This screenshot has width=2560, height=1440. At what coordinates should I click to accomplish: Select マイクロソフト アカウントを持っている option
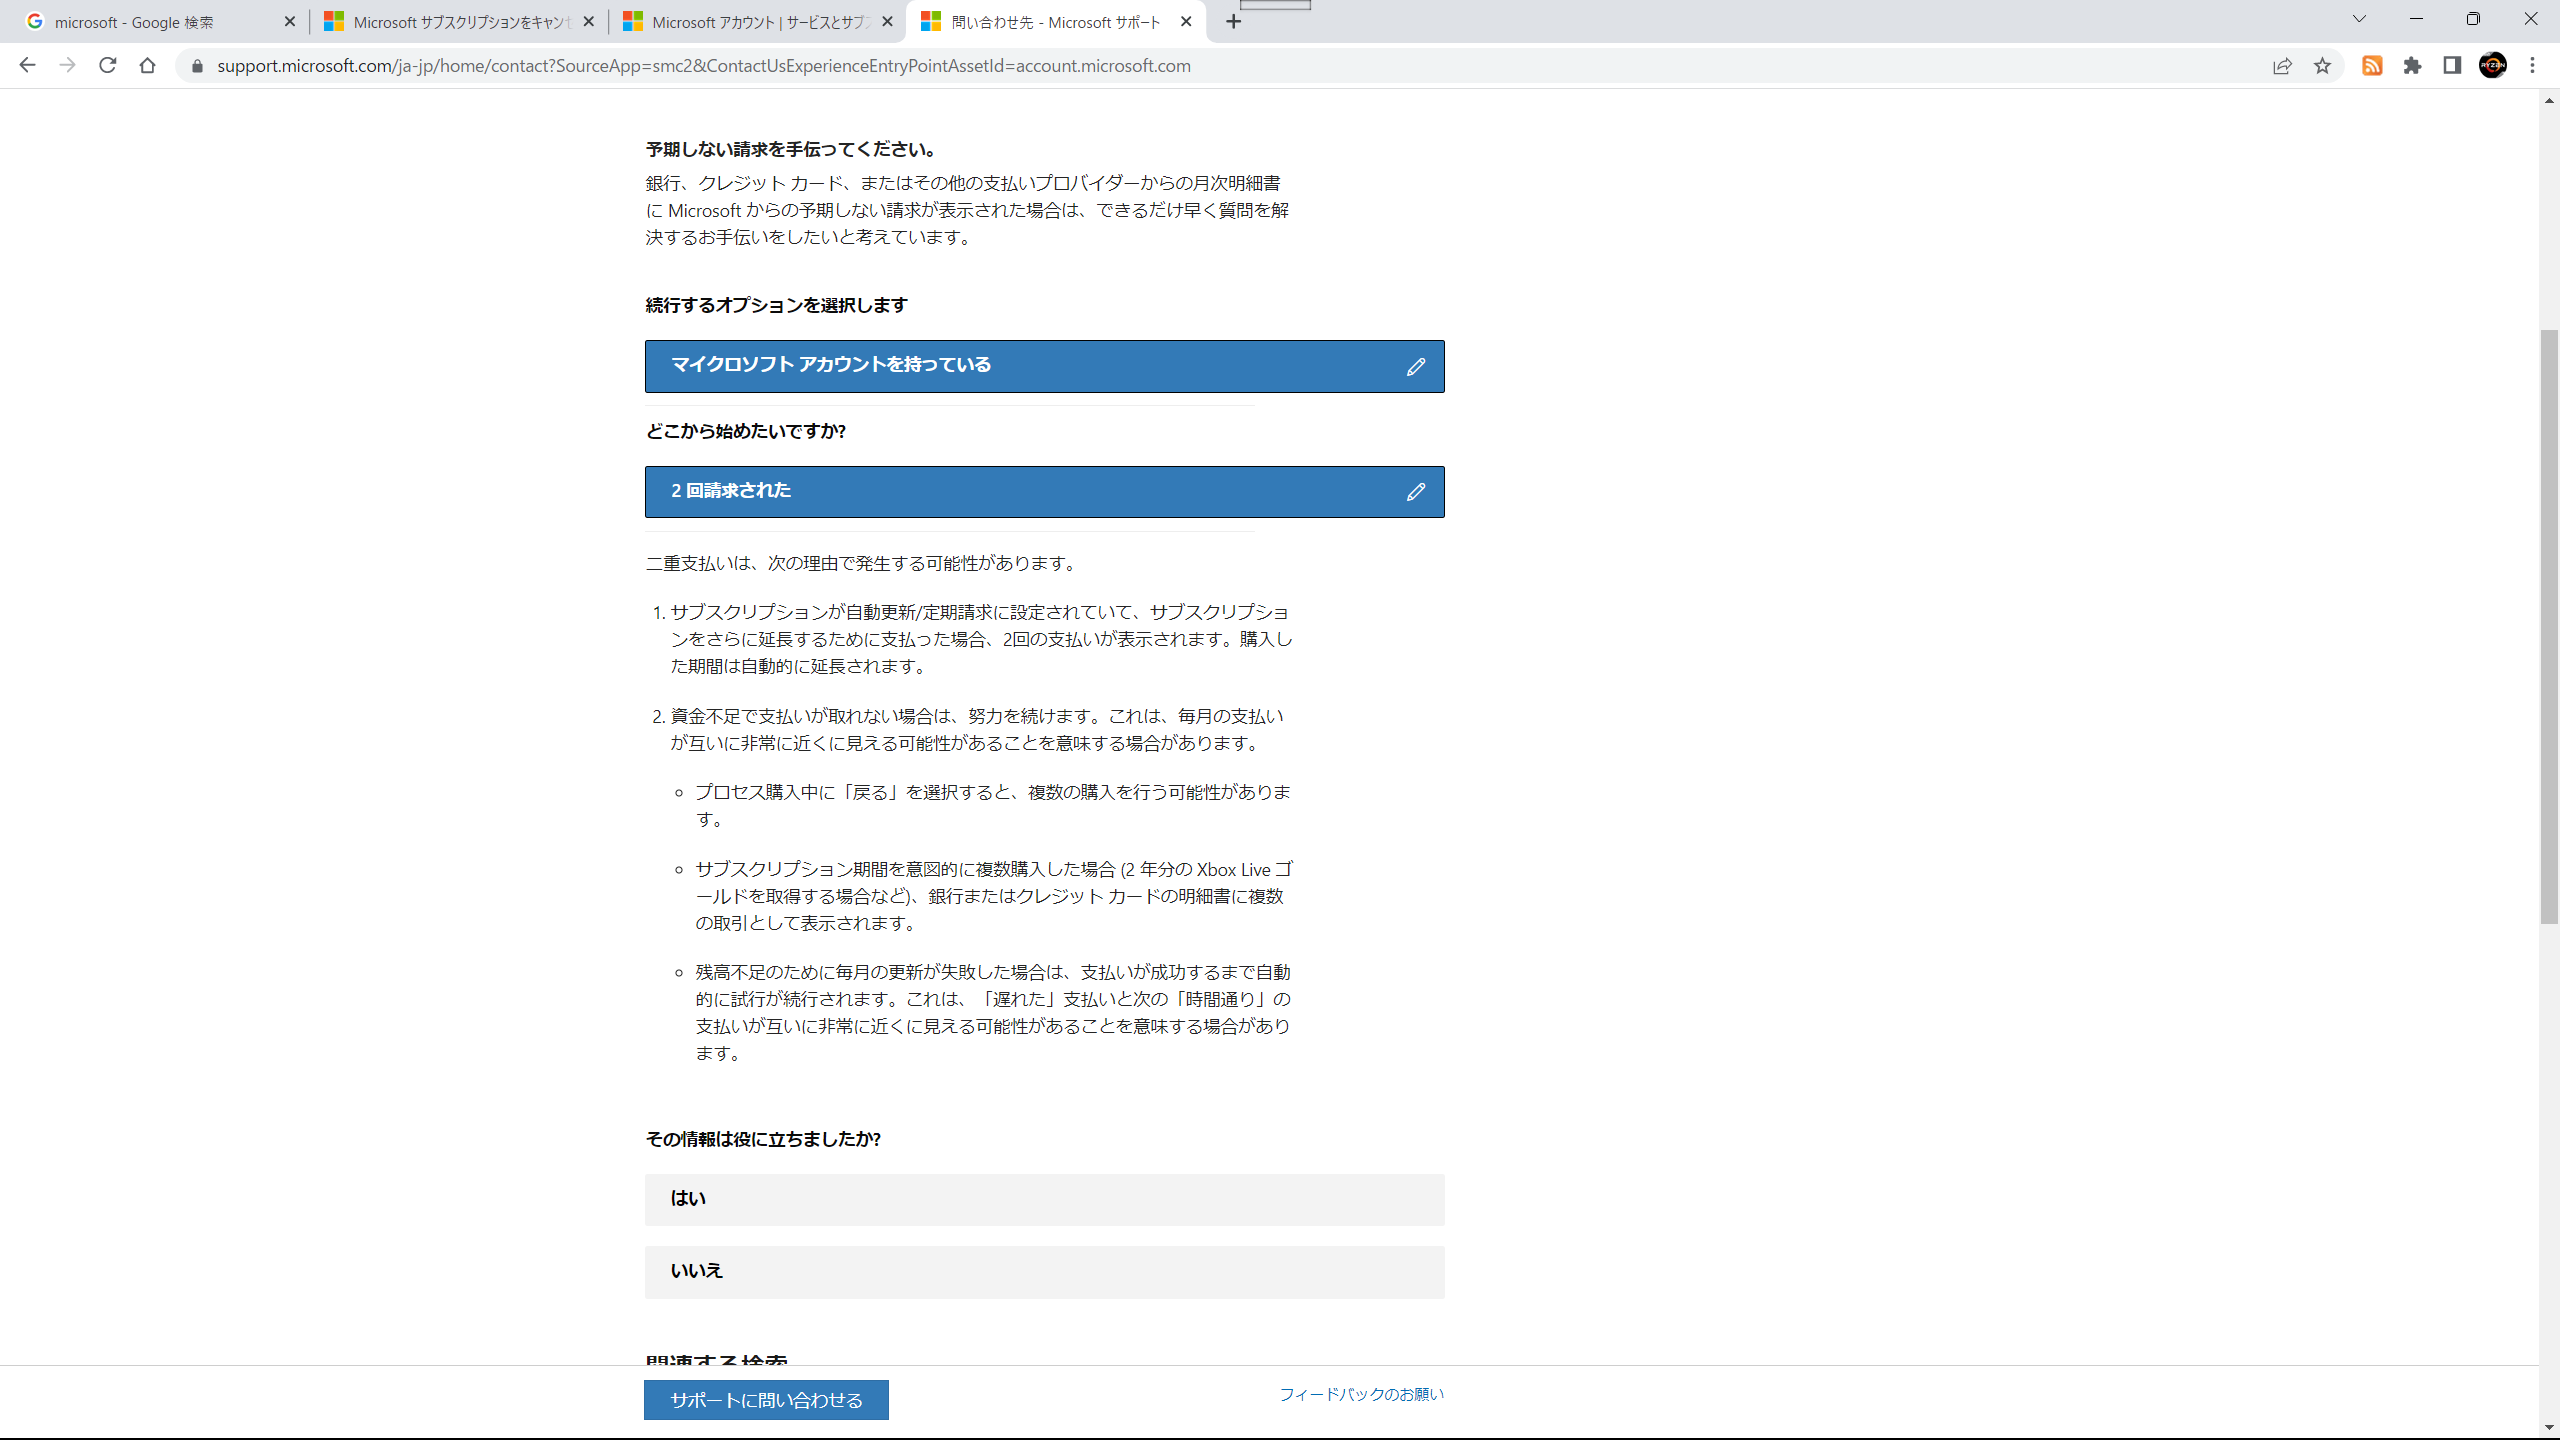pos(1044,366)
